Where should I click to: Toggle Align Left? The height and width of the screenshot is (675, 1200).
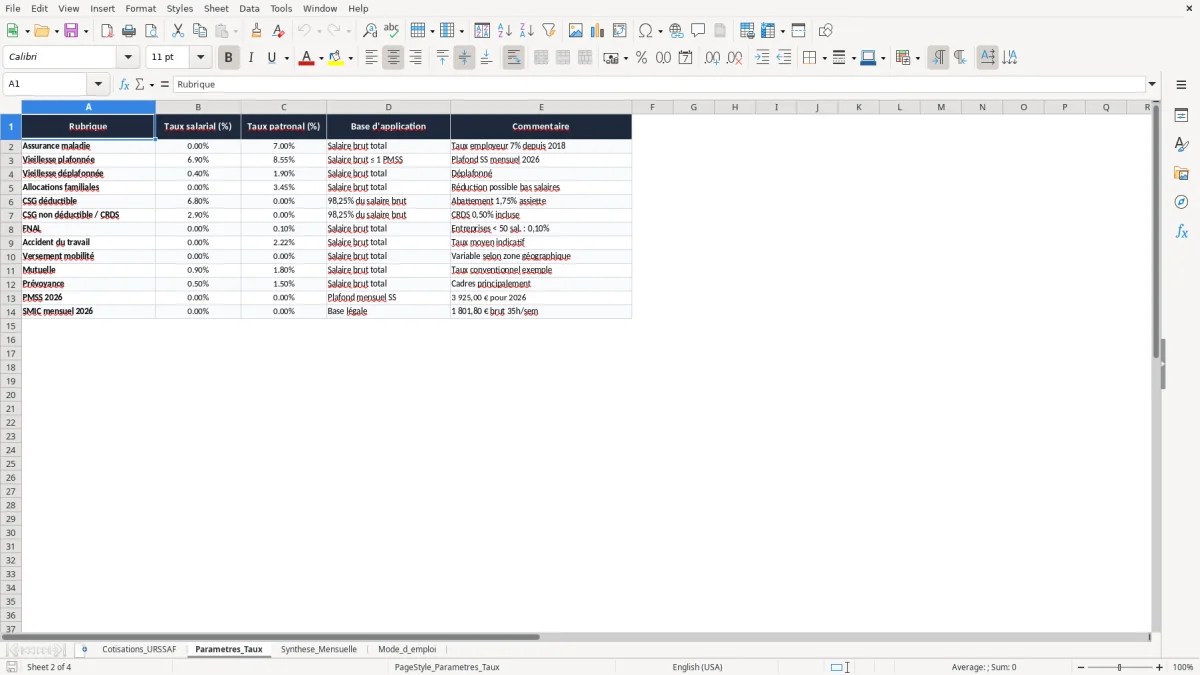click(x=371, y=58)
